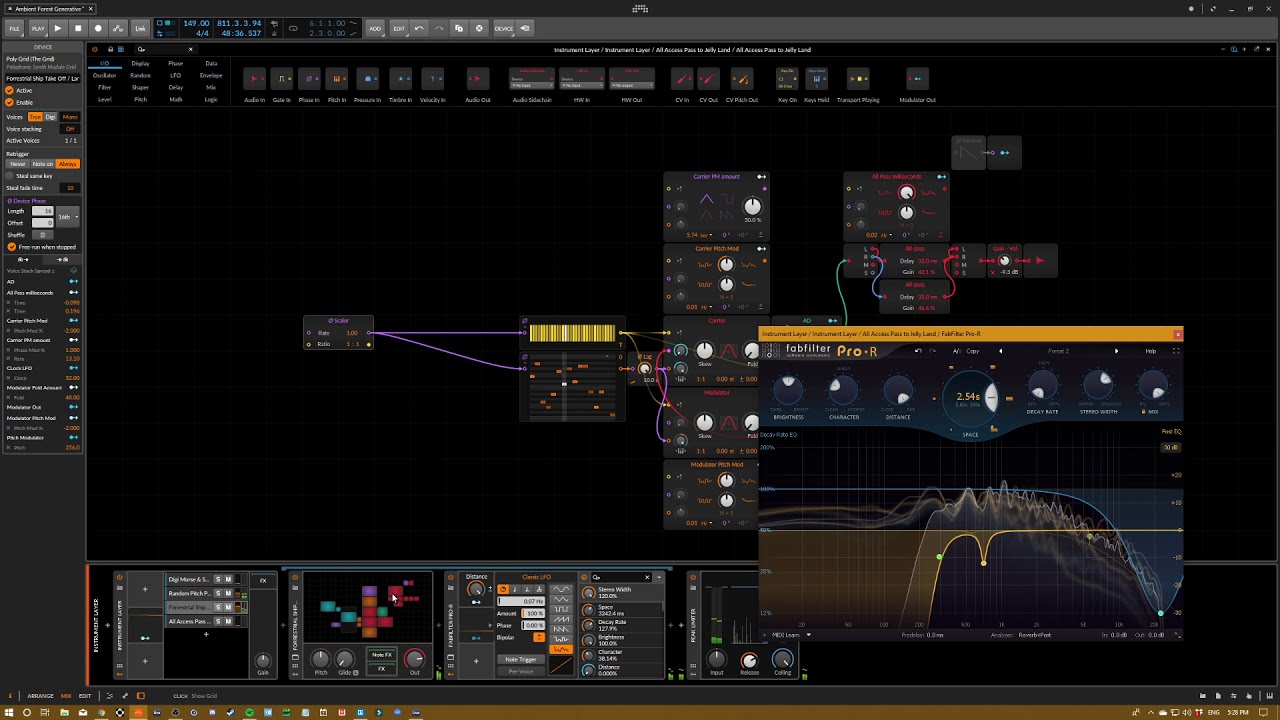1280x720 pixels.
Task: Click Note Trigger in Classic LFO
Action: 521,659
